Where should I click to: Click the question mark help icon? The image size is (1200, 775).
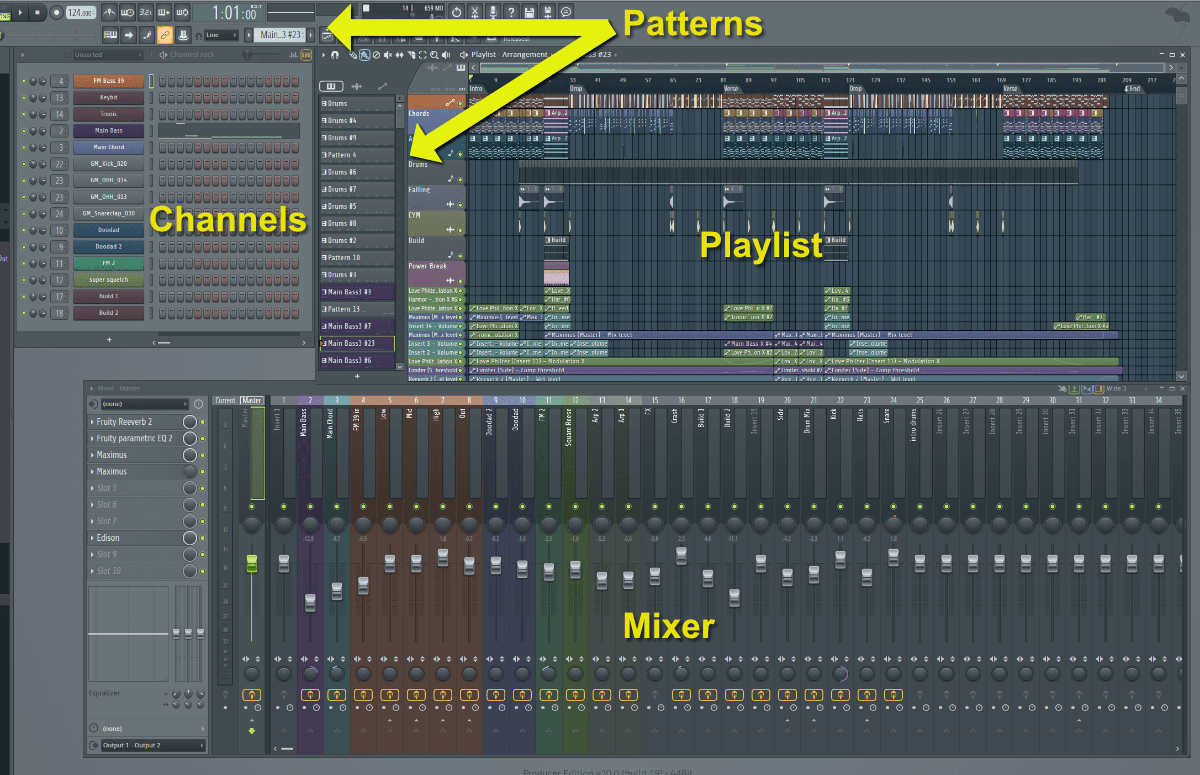(x=511, y=12)
